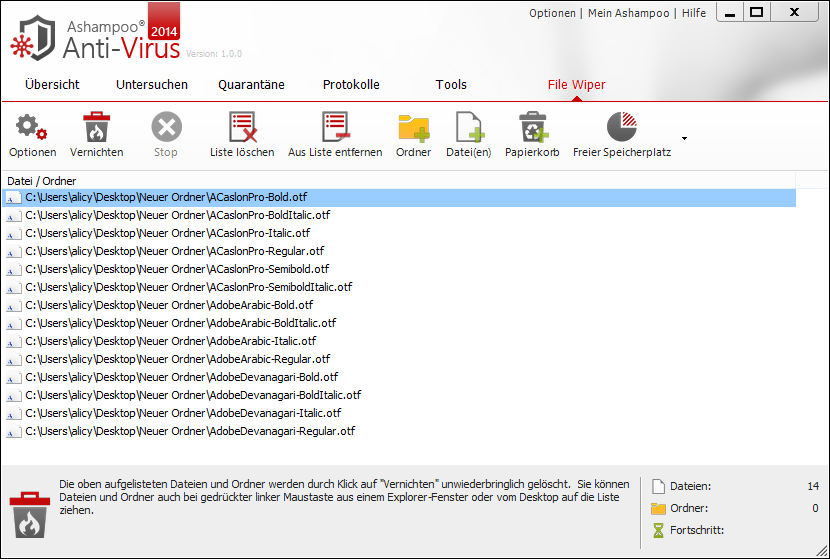The width and height of the screenshot is (830, 559).
Task: Open the Tools tab
Action: (x=451, y=85)
